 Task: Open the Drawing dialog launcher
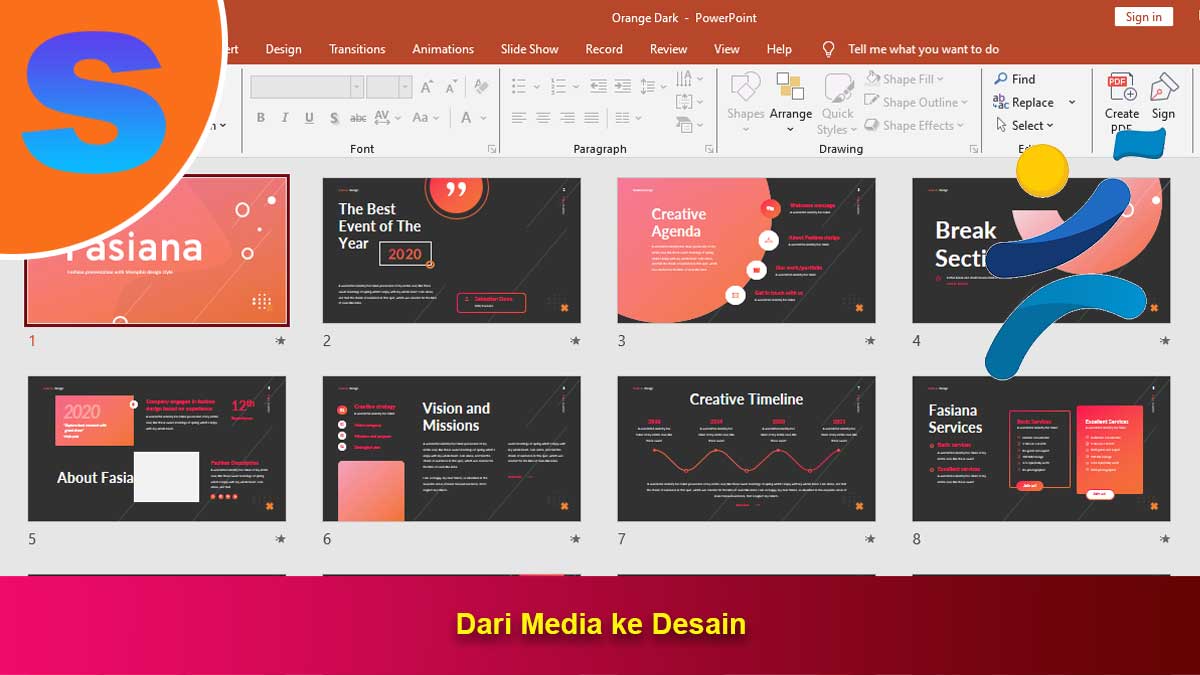point(975,149)
